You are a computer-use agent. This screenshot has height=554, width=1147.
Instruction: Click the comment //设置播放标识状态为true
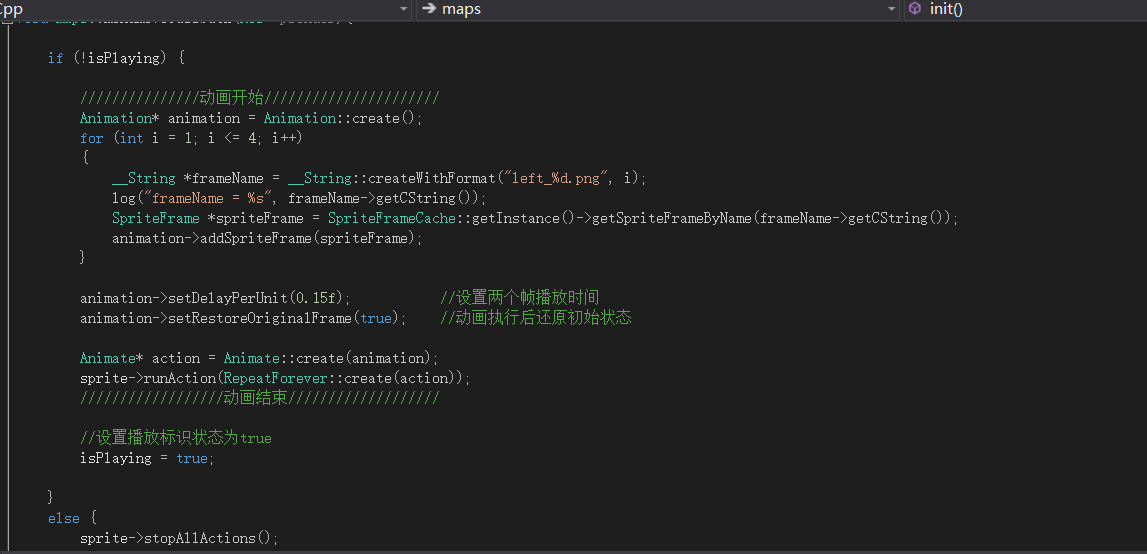point(176,438)
